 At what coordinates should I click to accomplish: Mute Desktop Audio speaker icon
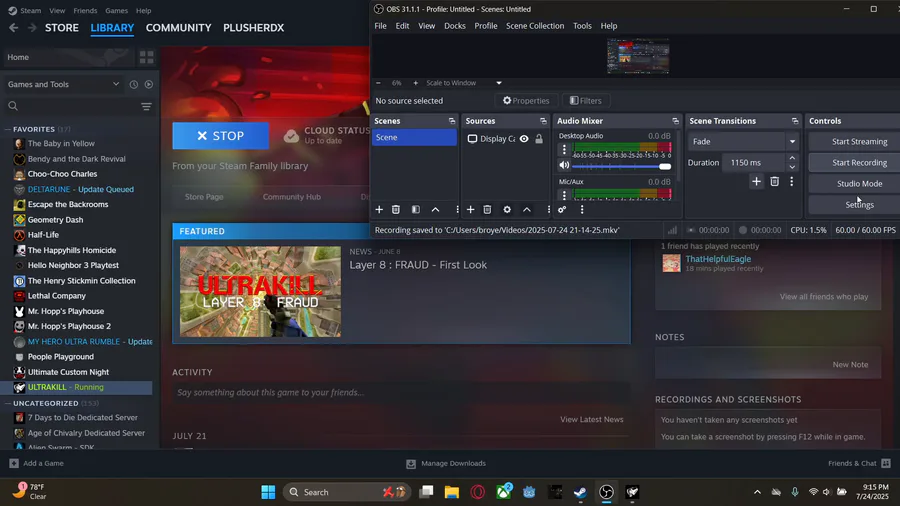[564, 166]
